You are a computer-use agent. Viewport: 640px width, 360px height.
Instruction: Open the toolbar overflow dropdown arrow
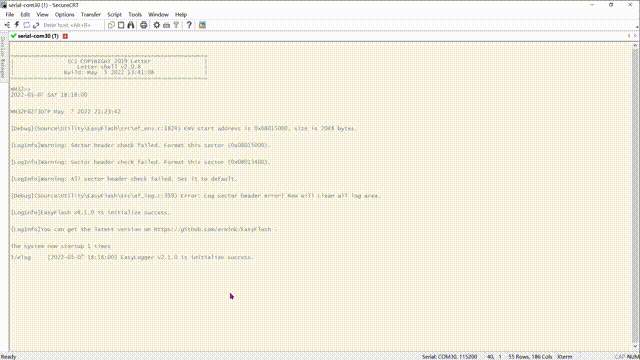(x=637, y=27)
